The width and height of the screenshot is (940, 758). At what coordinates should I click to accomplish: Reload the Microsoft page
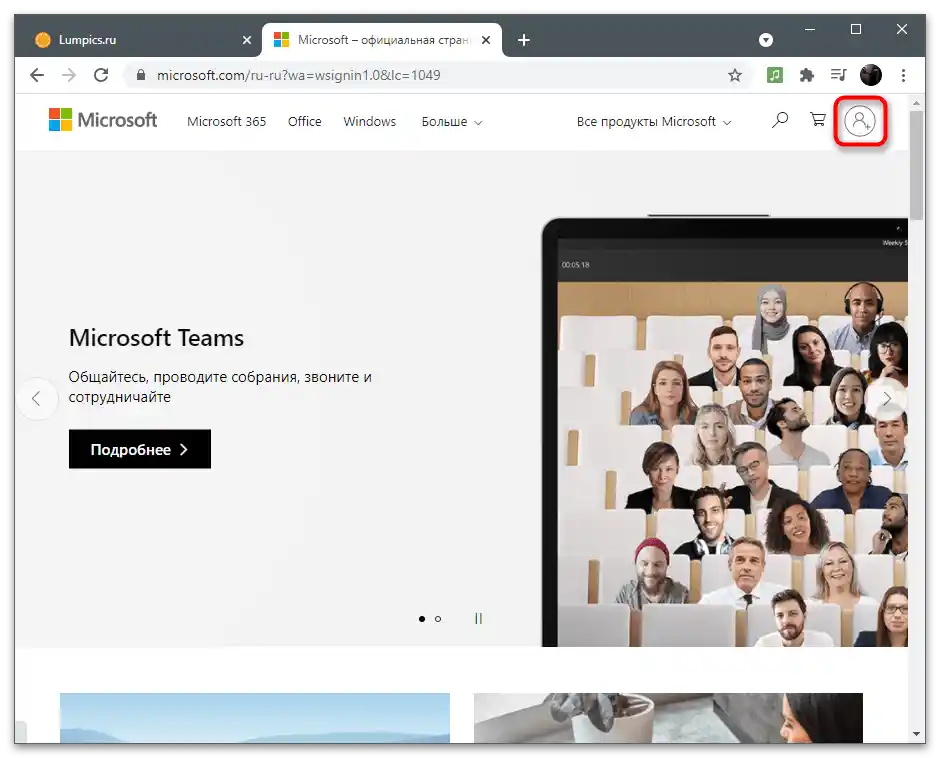tap(101, 75)
